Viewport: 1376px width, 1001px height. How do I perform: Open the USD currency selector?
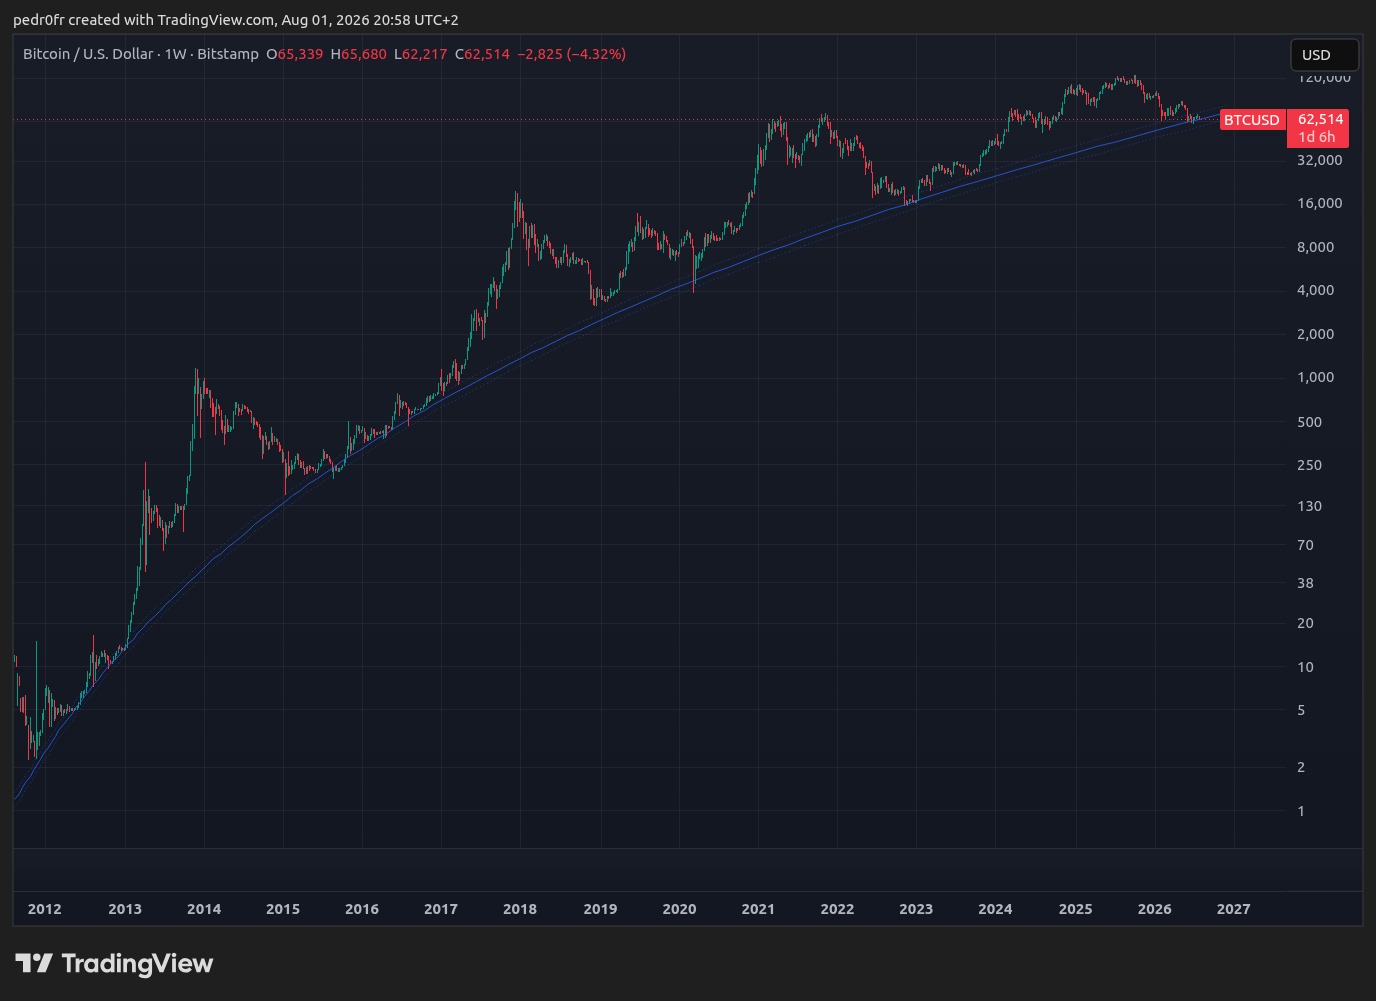[x=1324, y=55]
